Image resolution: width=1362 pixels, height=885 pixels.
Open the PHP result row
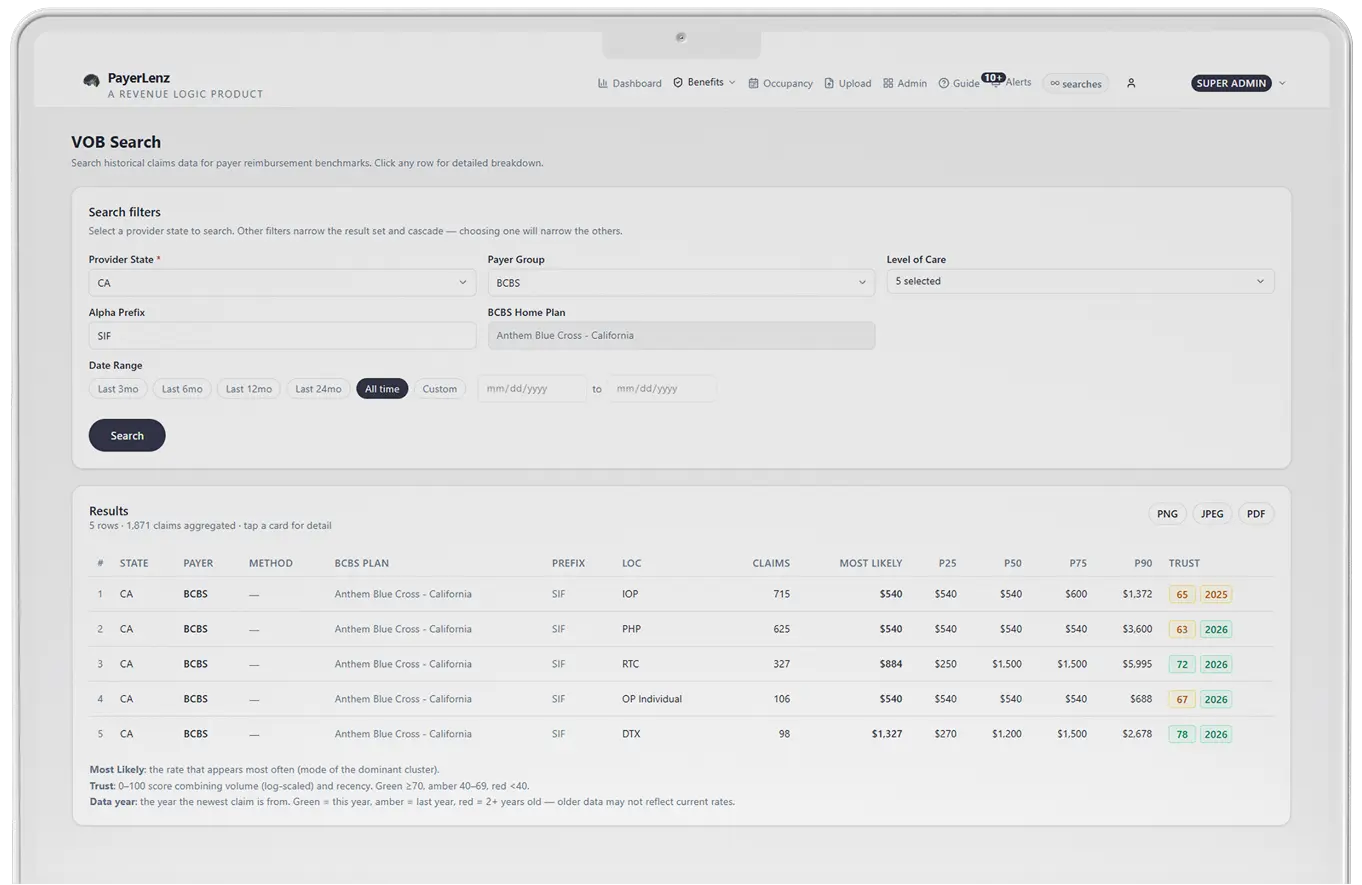pyautogui.click(x=681, y=629)
